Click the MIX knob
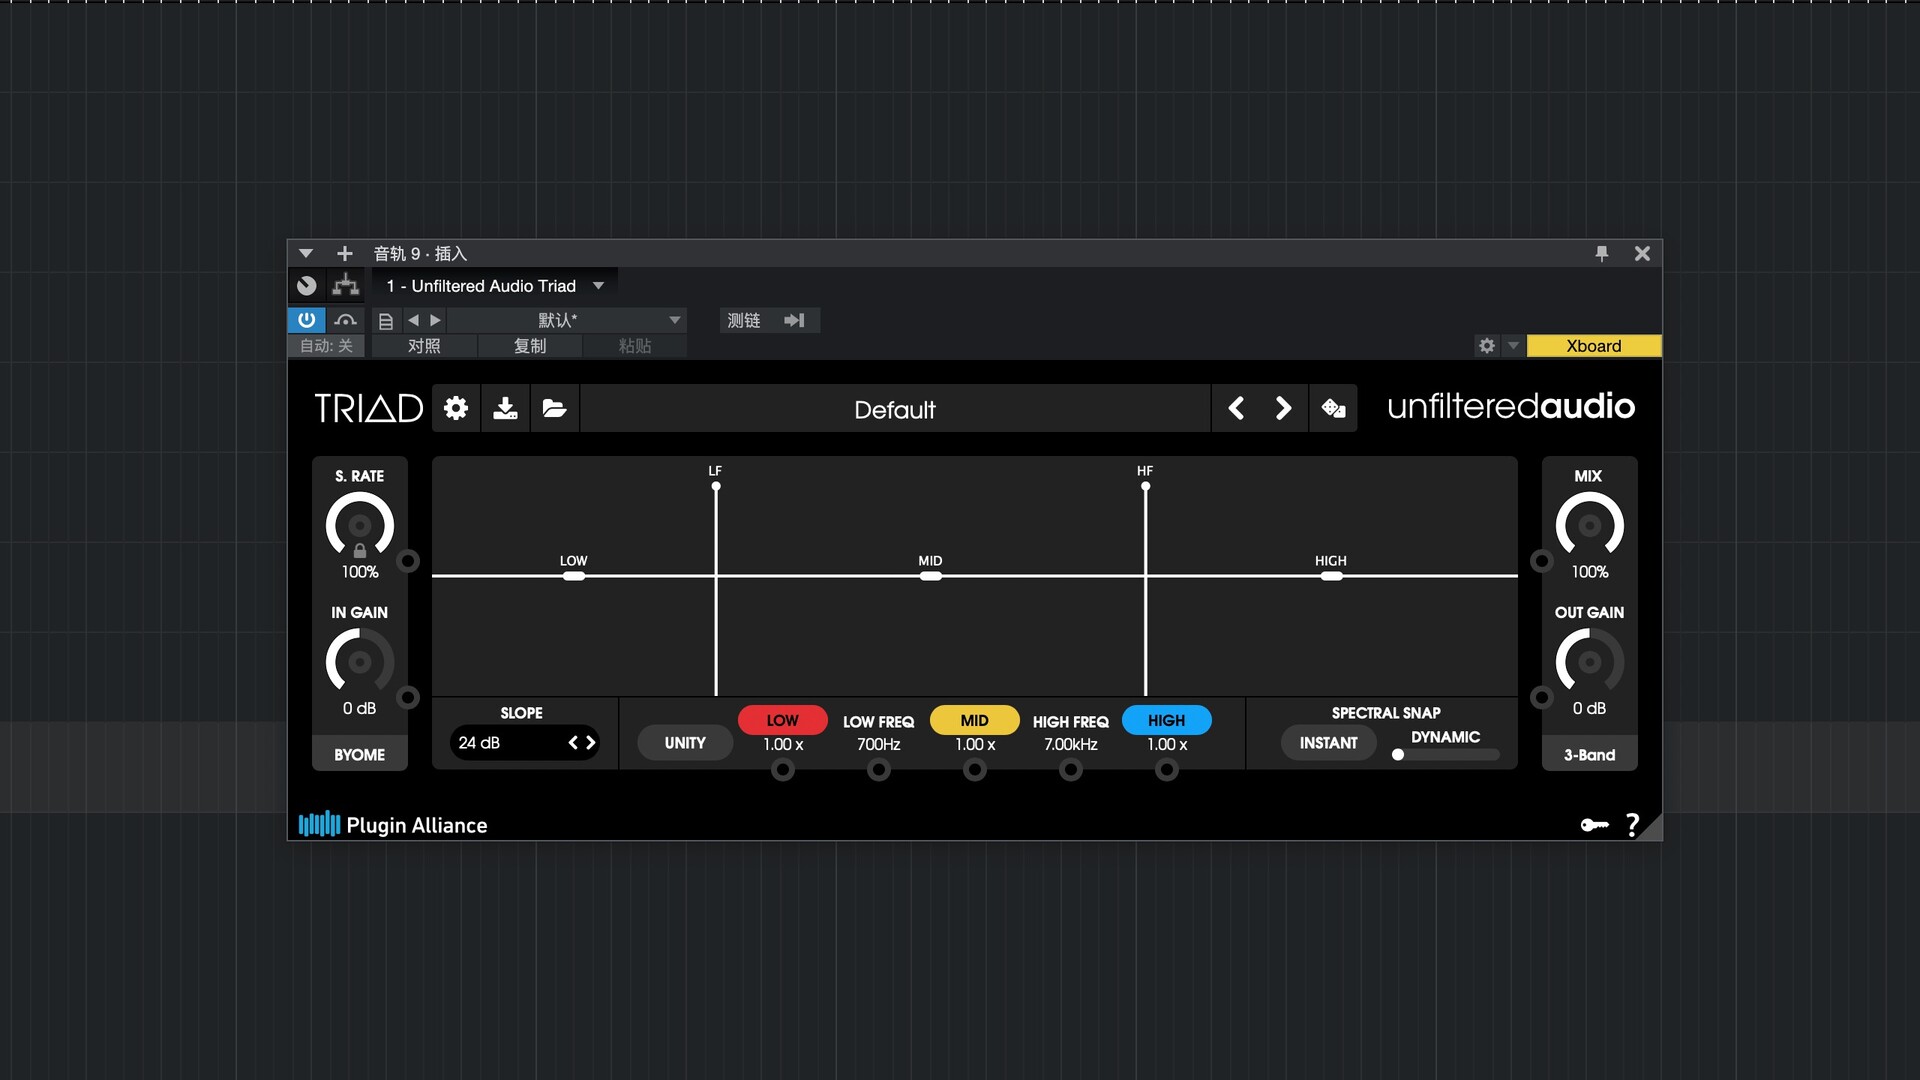This screenshot has width=1920, height=1080. 1589,525
